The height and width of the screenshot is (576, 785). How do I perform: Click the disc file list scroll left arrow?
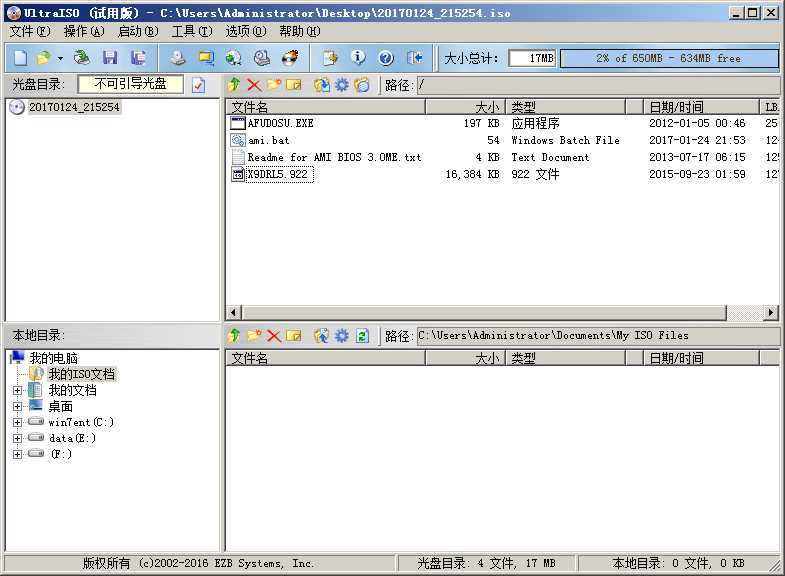point(233,312)
